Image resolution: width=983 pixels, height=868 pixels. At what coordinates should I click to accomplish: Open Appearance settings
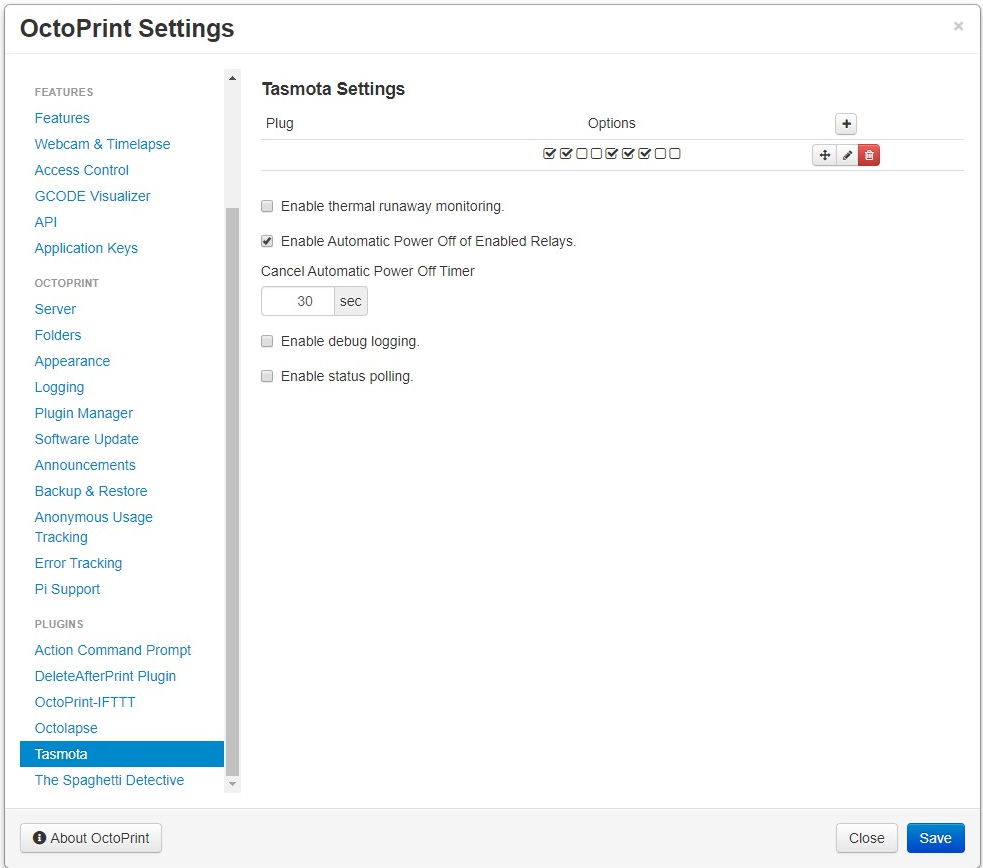pyautogui.click(x=72, y=362)
